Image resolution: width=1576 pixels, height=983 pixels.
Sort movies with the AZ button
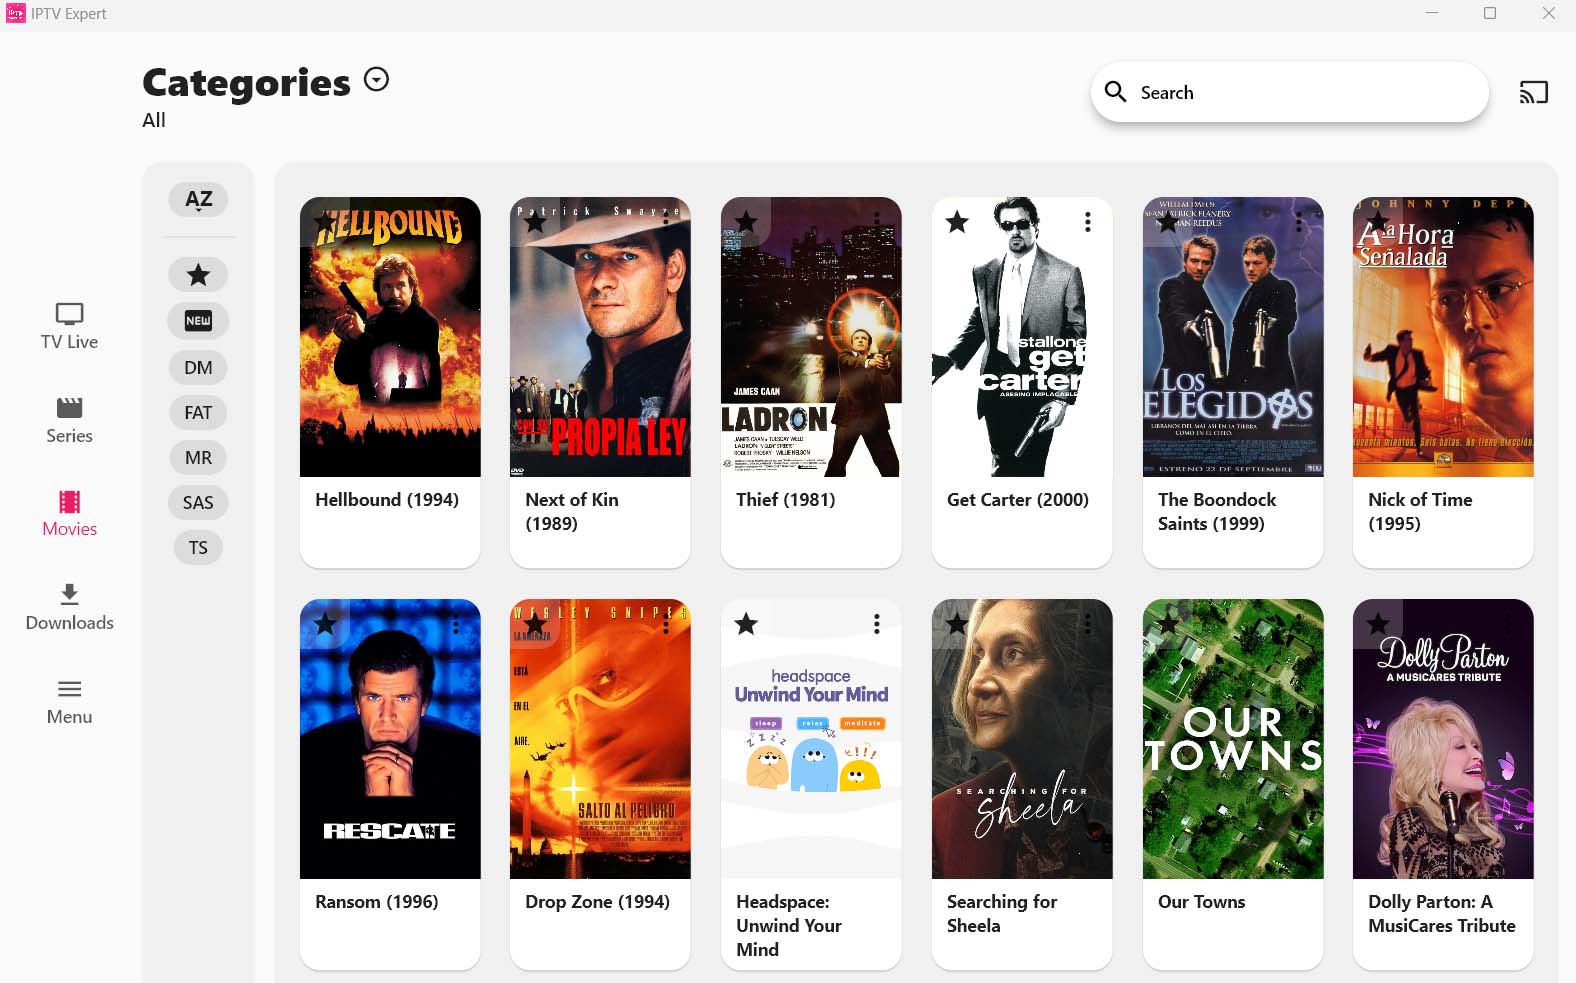tap(198, 199)
